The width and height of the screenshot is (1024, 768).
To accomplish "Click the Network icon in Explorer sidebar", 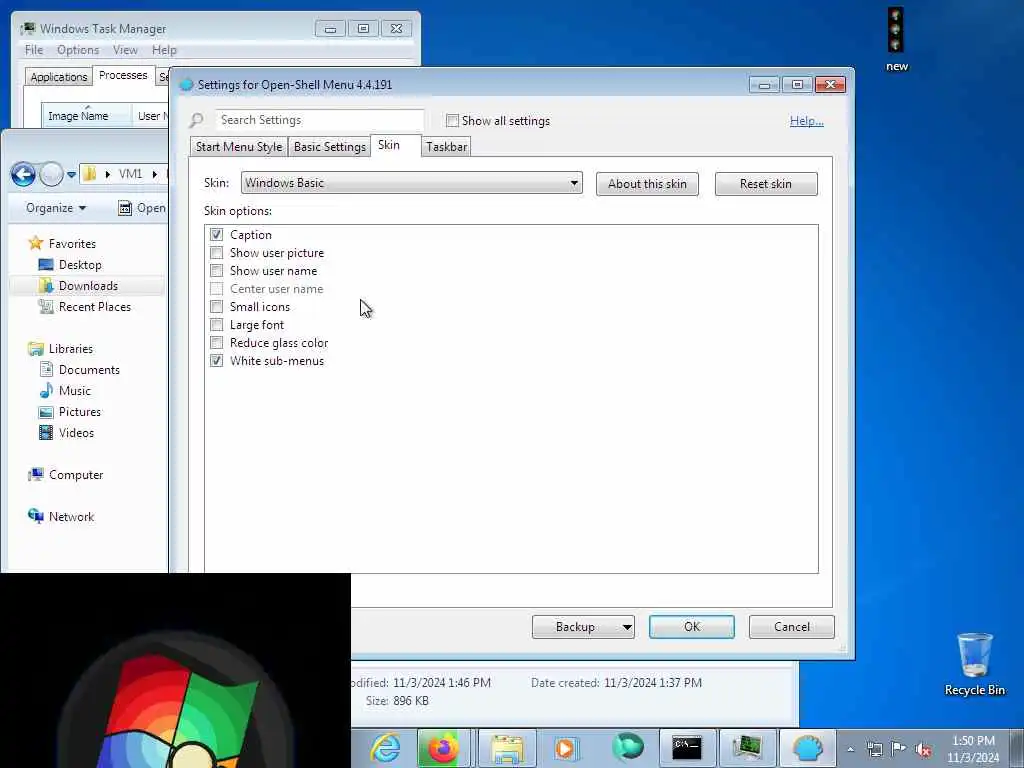I will (x=35, y=516).
